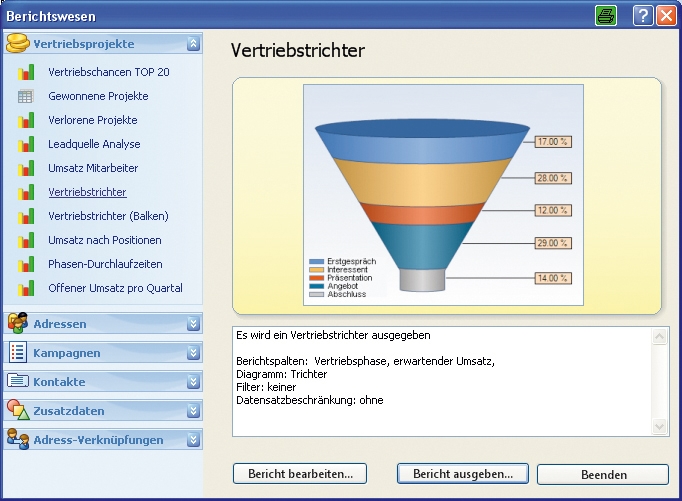682x501 pixels.
Task: Click the blue Erstgespräch legend swatch
Action: [317, 261]
